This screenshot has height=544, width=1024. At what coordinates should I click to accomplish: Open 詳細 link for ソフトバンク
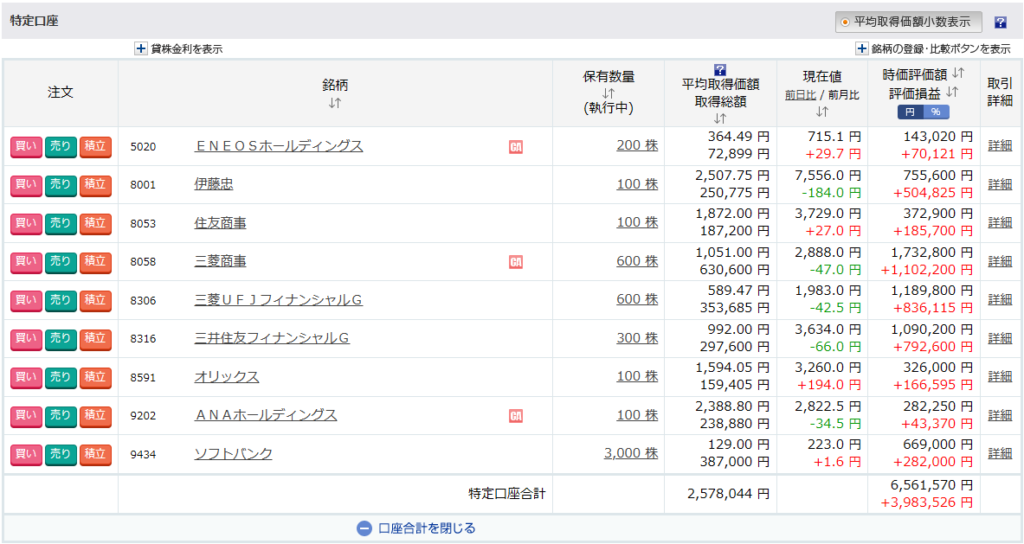(1000, 453)
